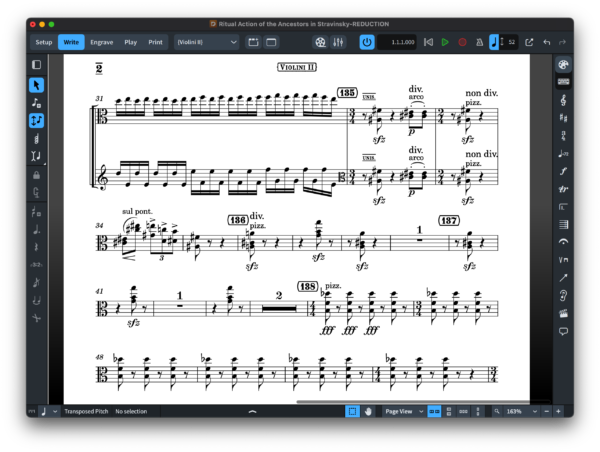Open the Ornaments trill panel
Viewport: 600px width, 452px height.
point(563,189)
